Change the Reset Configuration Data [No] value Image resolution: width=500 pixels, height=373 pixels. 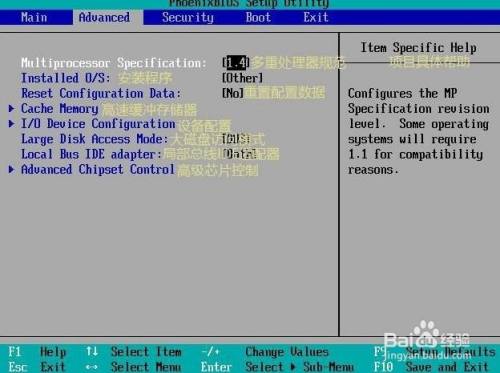[233, 93]
